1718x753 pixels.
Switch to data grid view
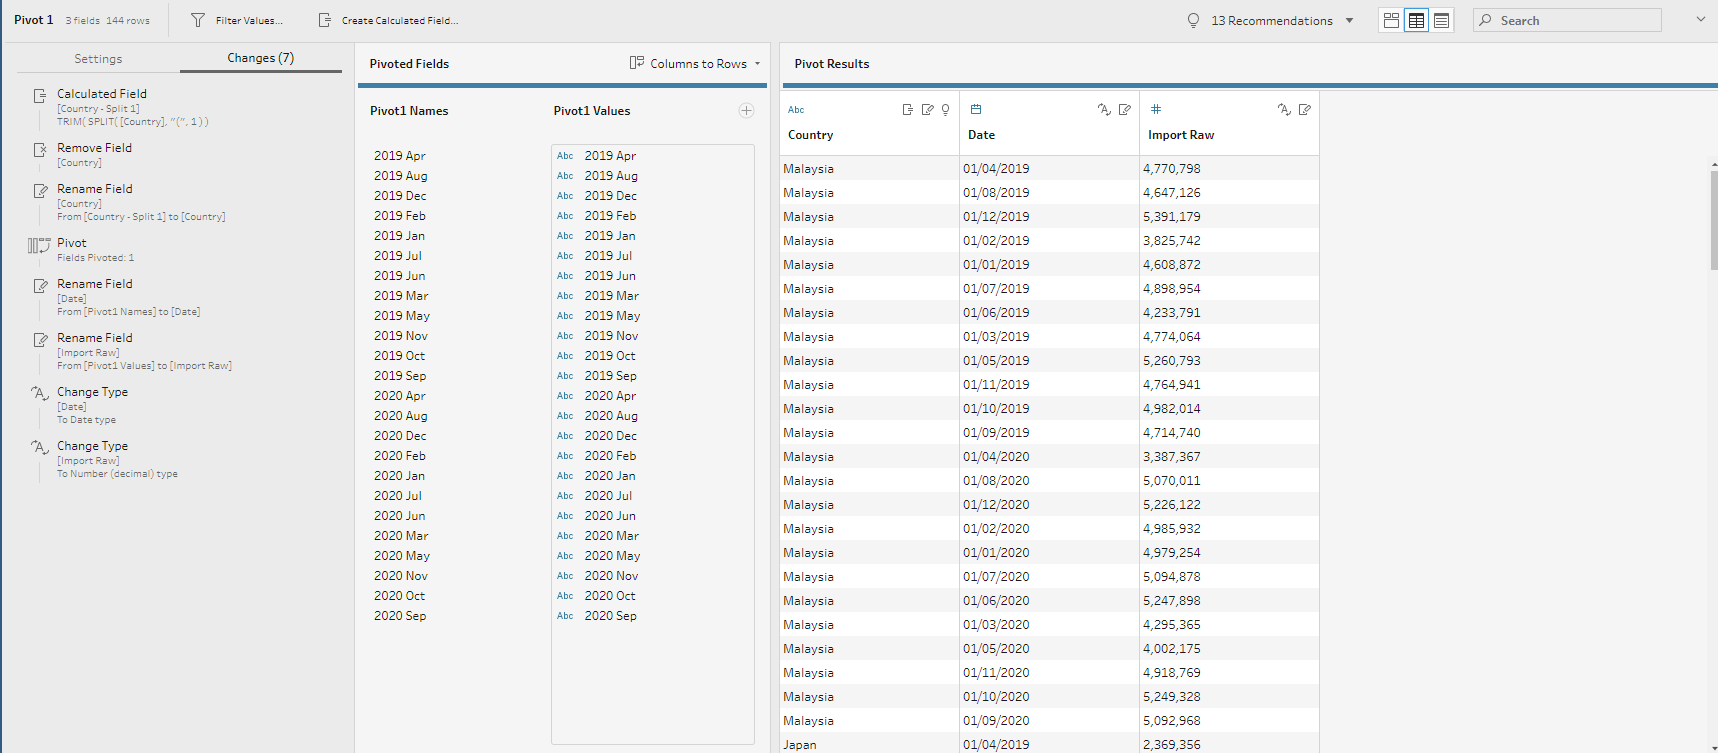pyautogui.click(x=1416, y=20)
